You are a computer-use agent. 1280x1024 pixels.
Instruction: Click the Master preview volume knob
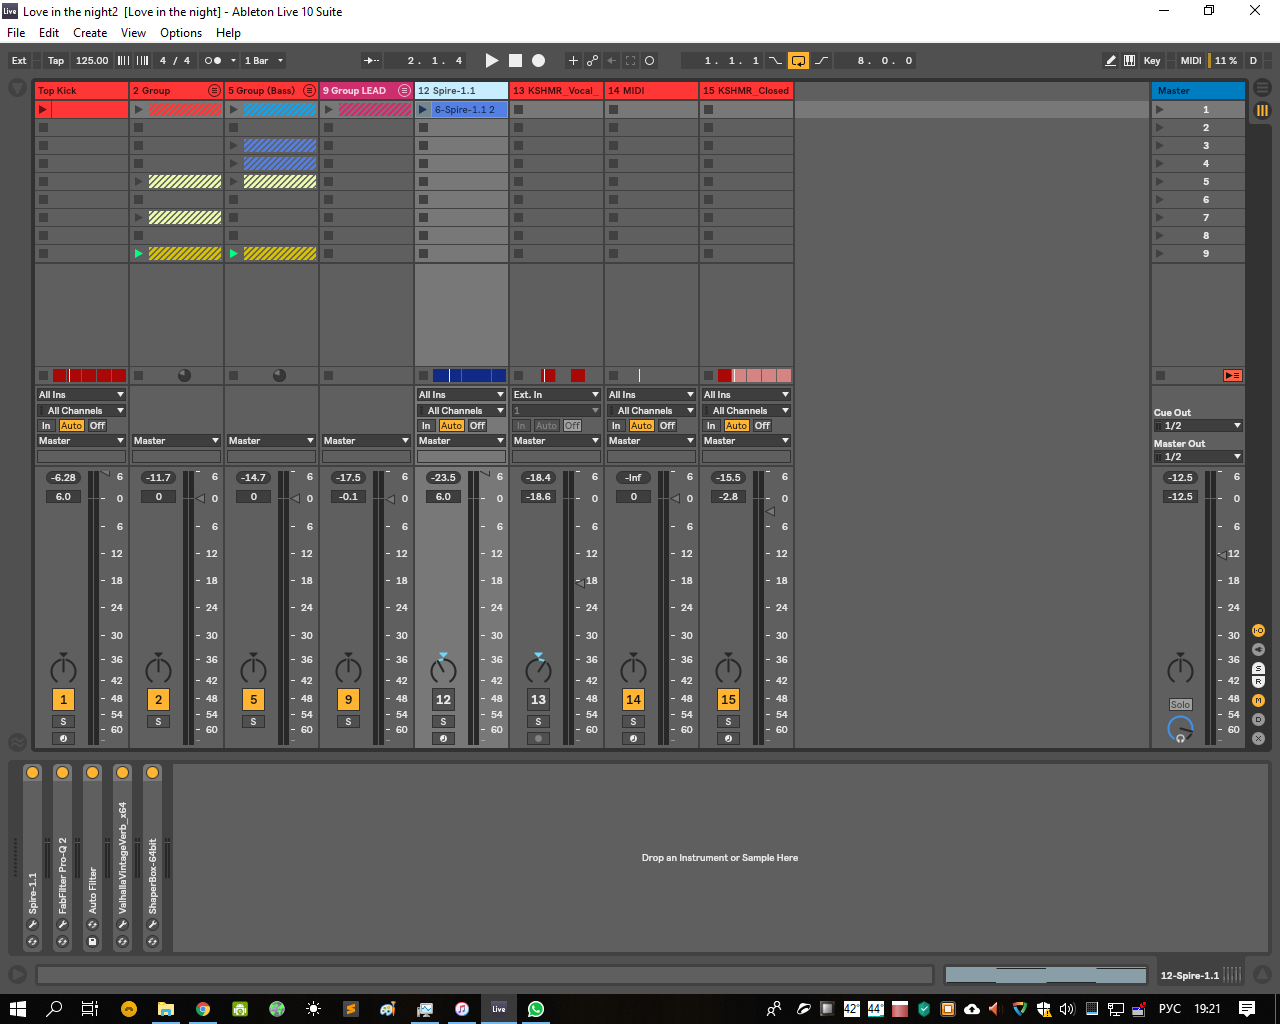[x=1180, y=729]
